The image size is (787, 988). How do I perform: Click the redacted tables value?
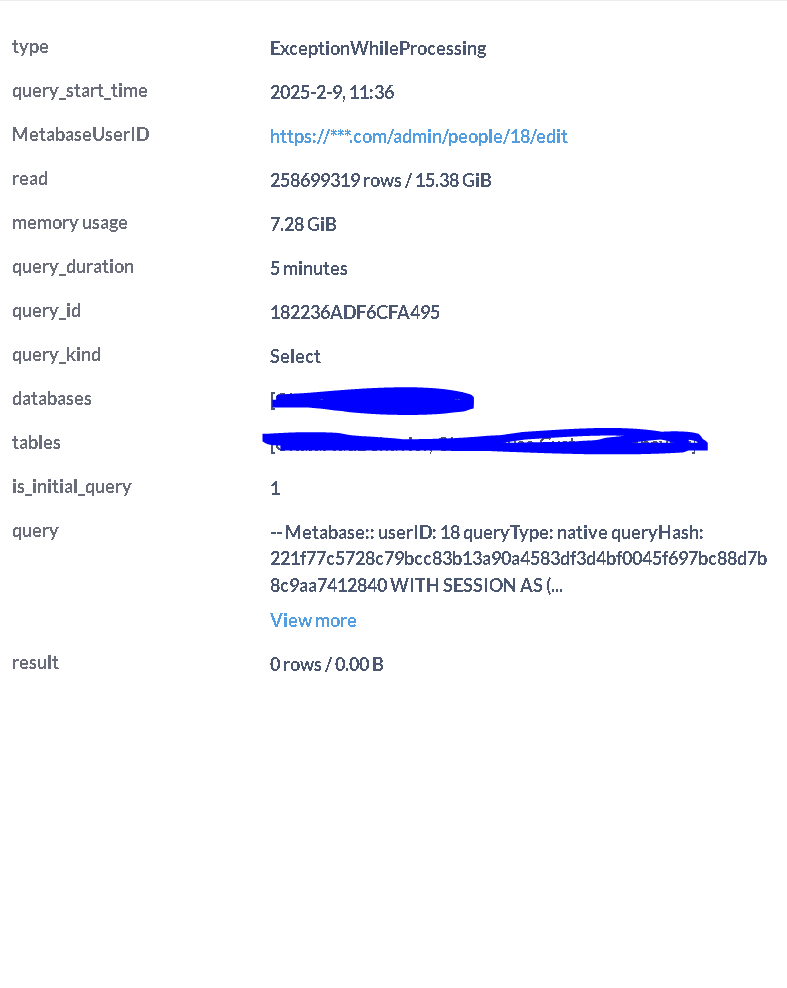click(485, 442)
